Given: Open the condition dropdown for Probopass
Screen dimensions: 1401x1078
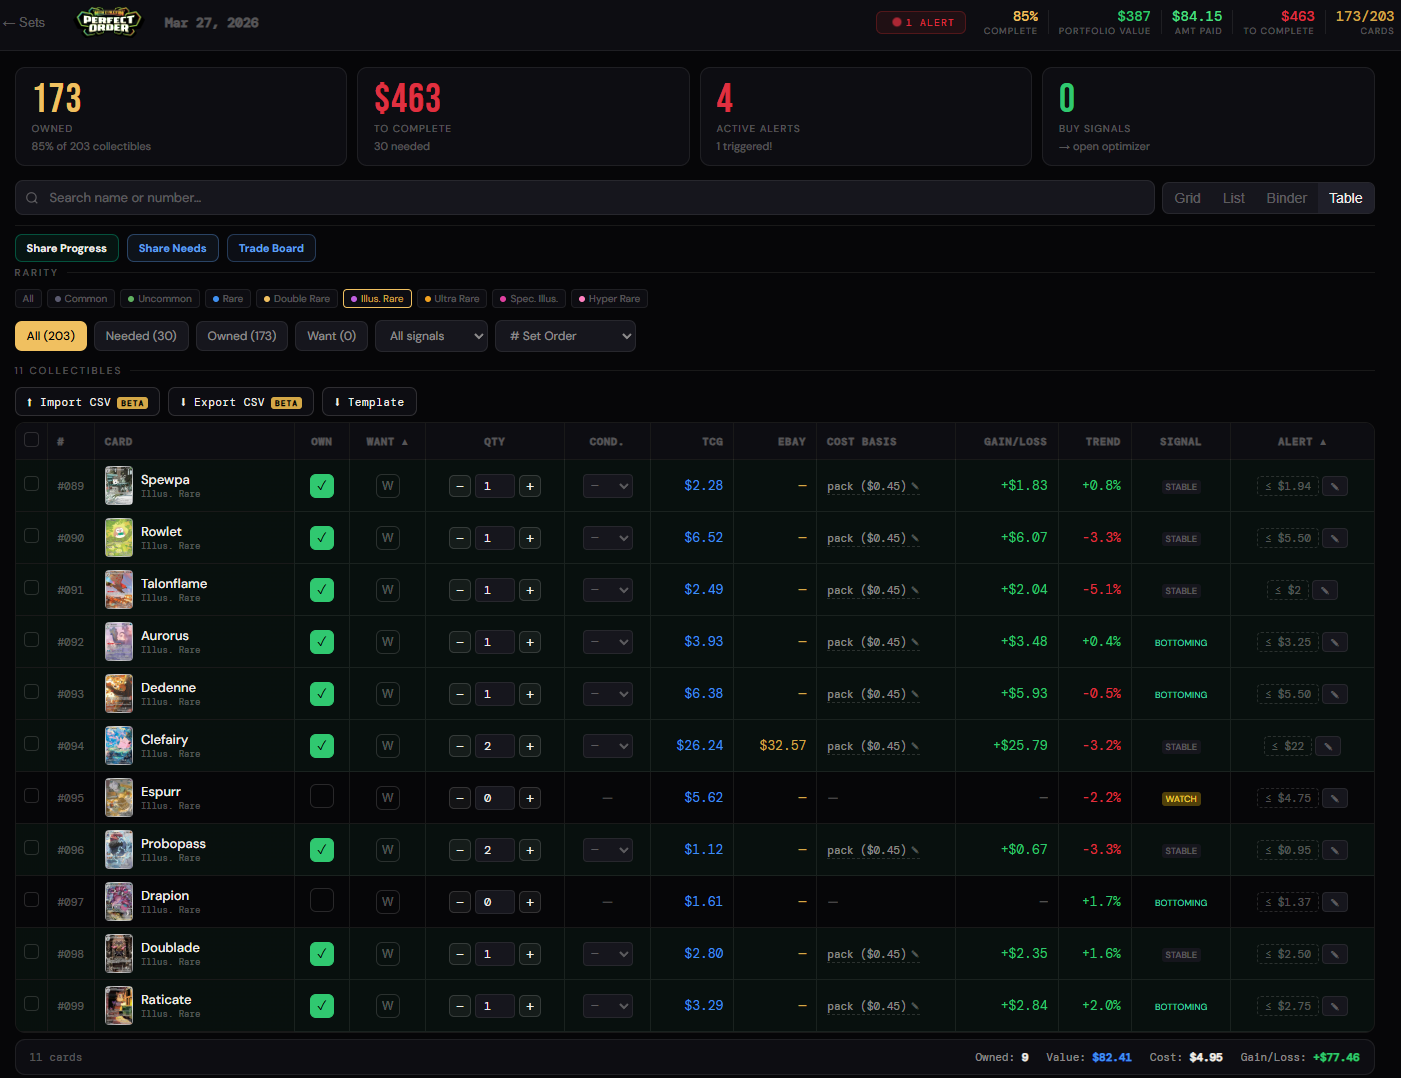Looking at the screenshot, I should 608,850.
